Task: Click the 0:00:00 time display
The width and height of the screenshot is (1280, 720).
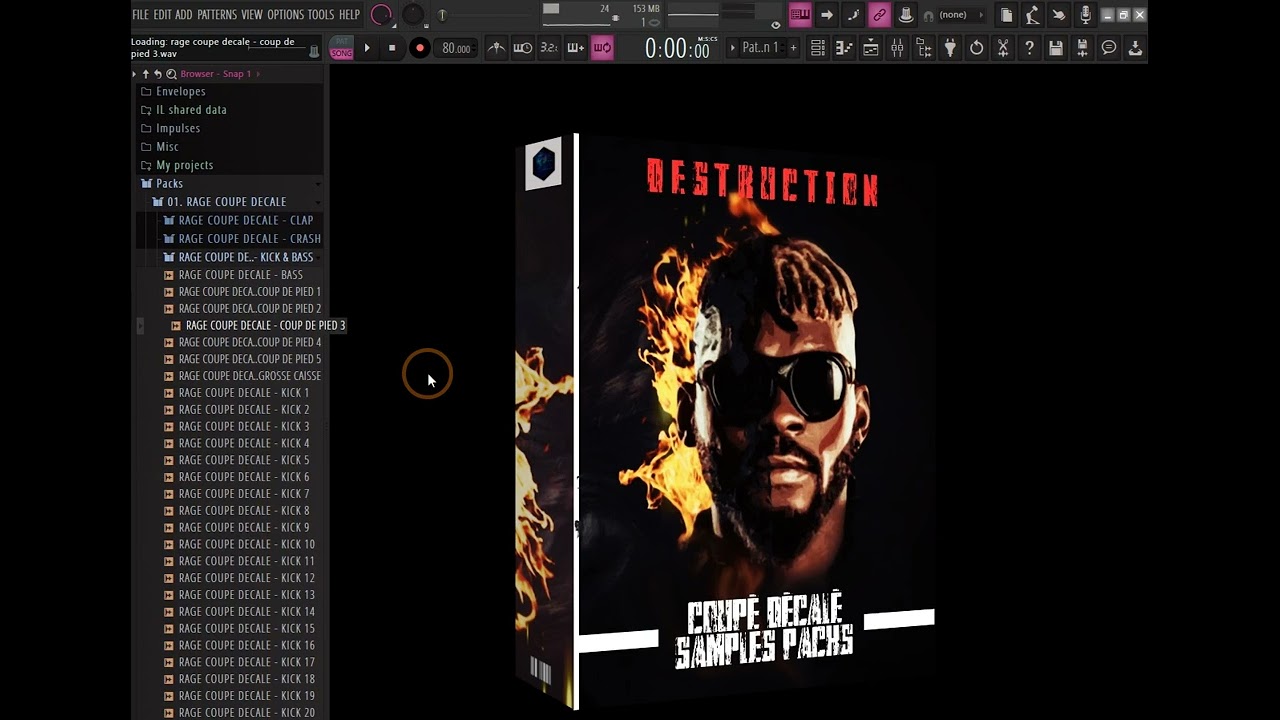Action: (x=677, y=48)
